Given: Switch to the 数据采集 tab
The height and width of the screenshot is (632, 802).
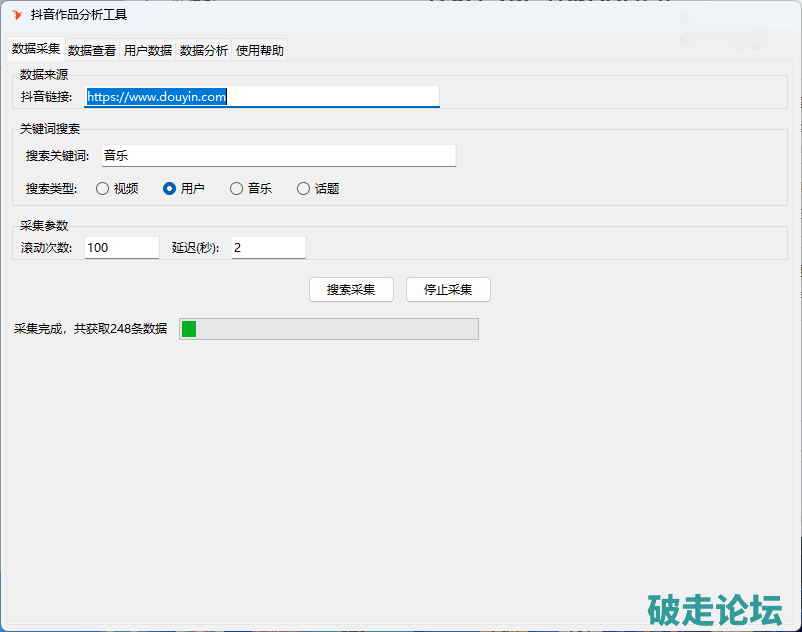Looking at the screenshot, I should click(36, 49).
